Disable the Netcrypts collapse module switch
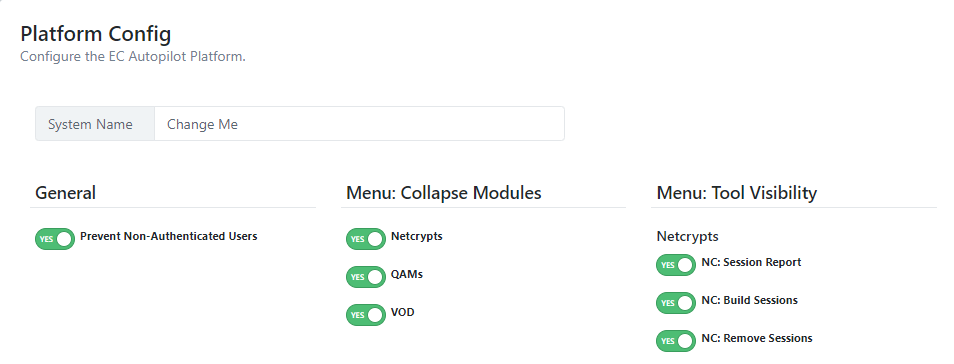The width and height of the screenshot is (954, 364). pyautogui.click(x=366, y=239)
